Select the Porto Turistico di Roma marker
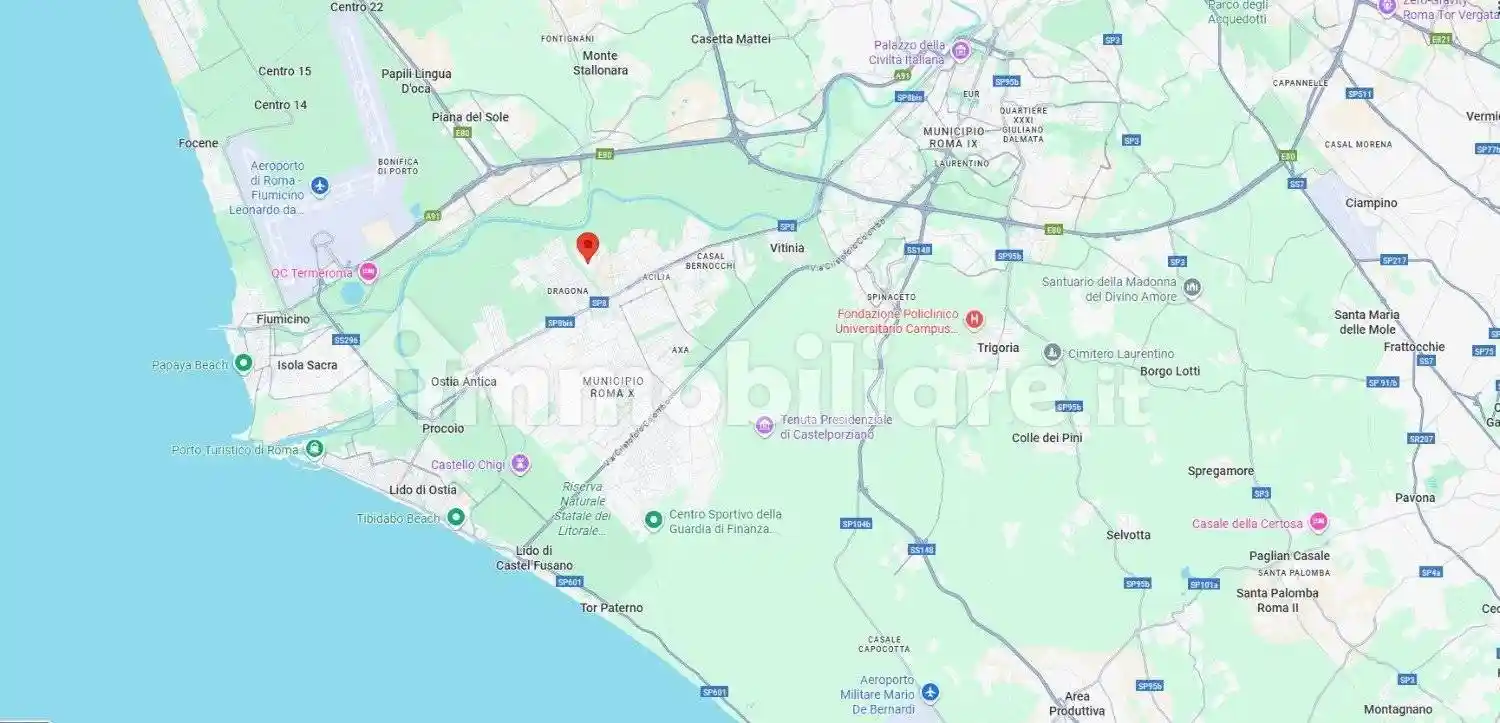 coord(314,449)
